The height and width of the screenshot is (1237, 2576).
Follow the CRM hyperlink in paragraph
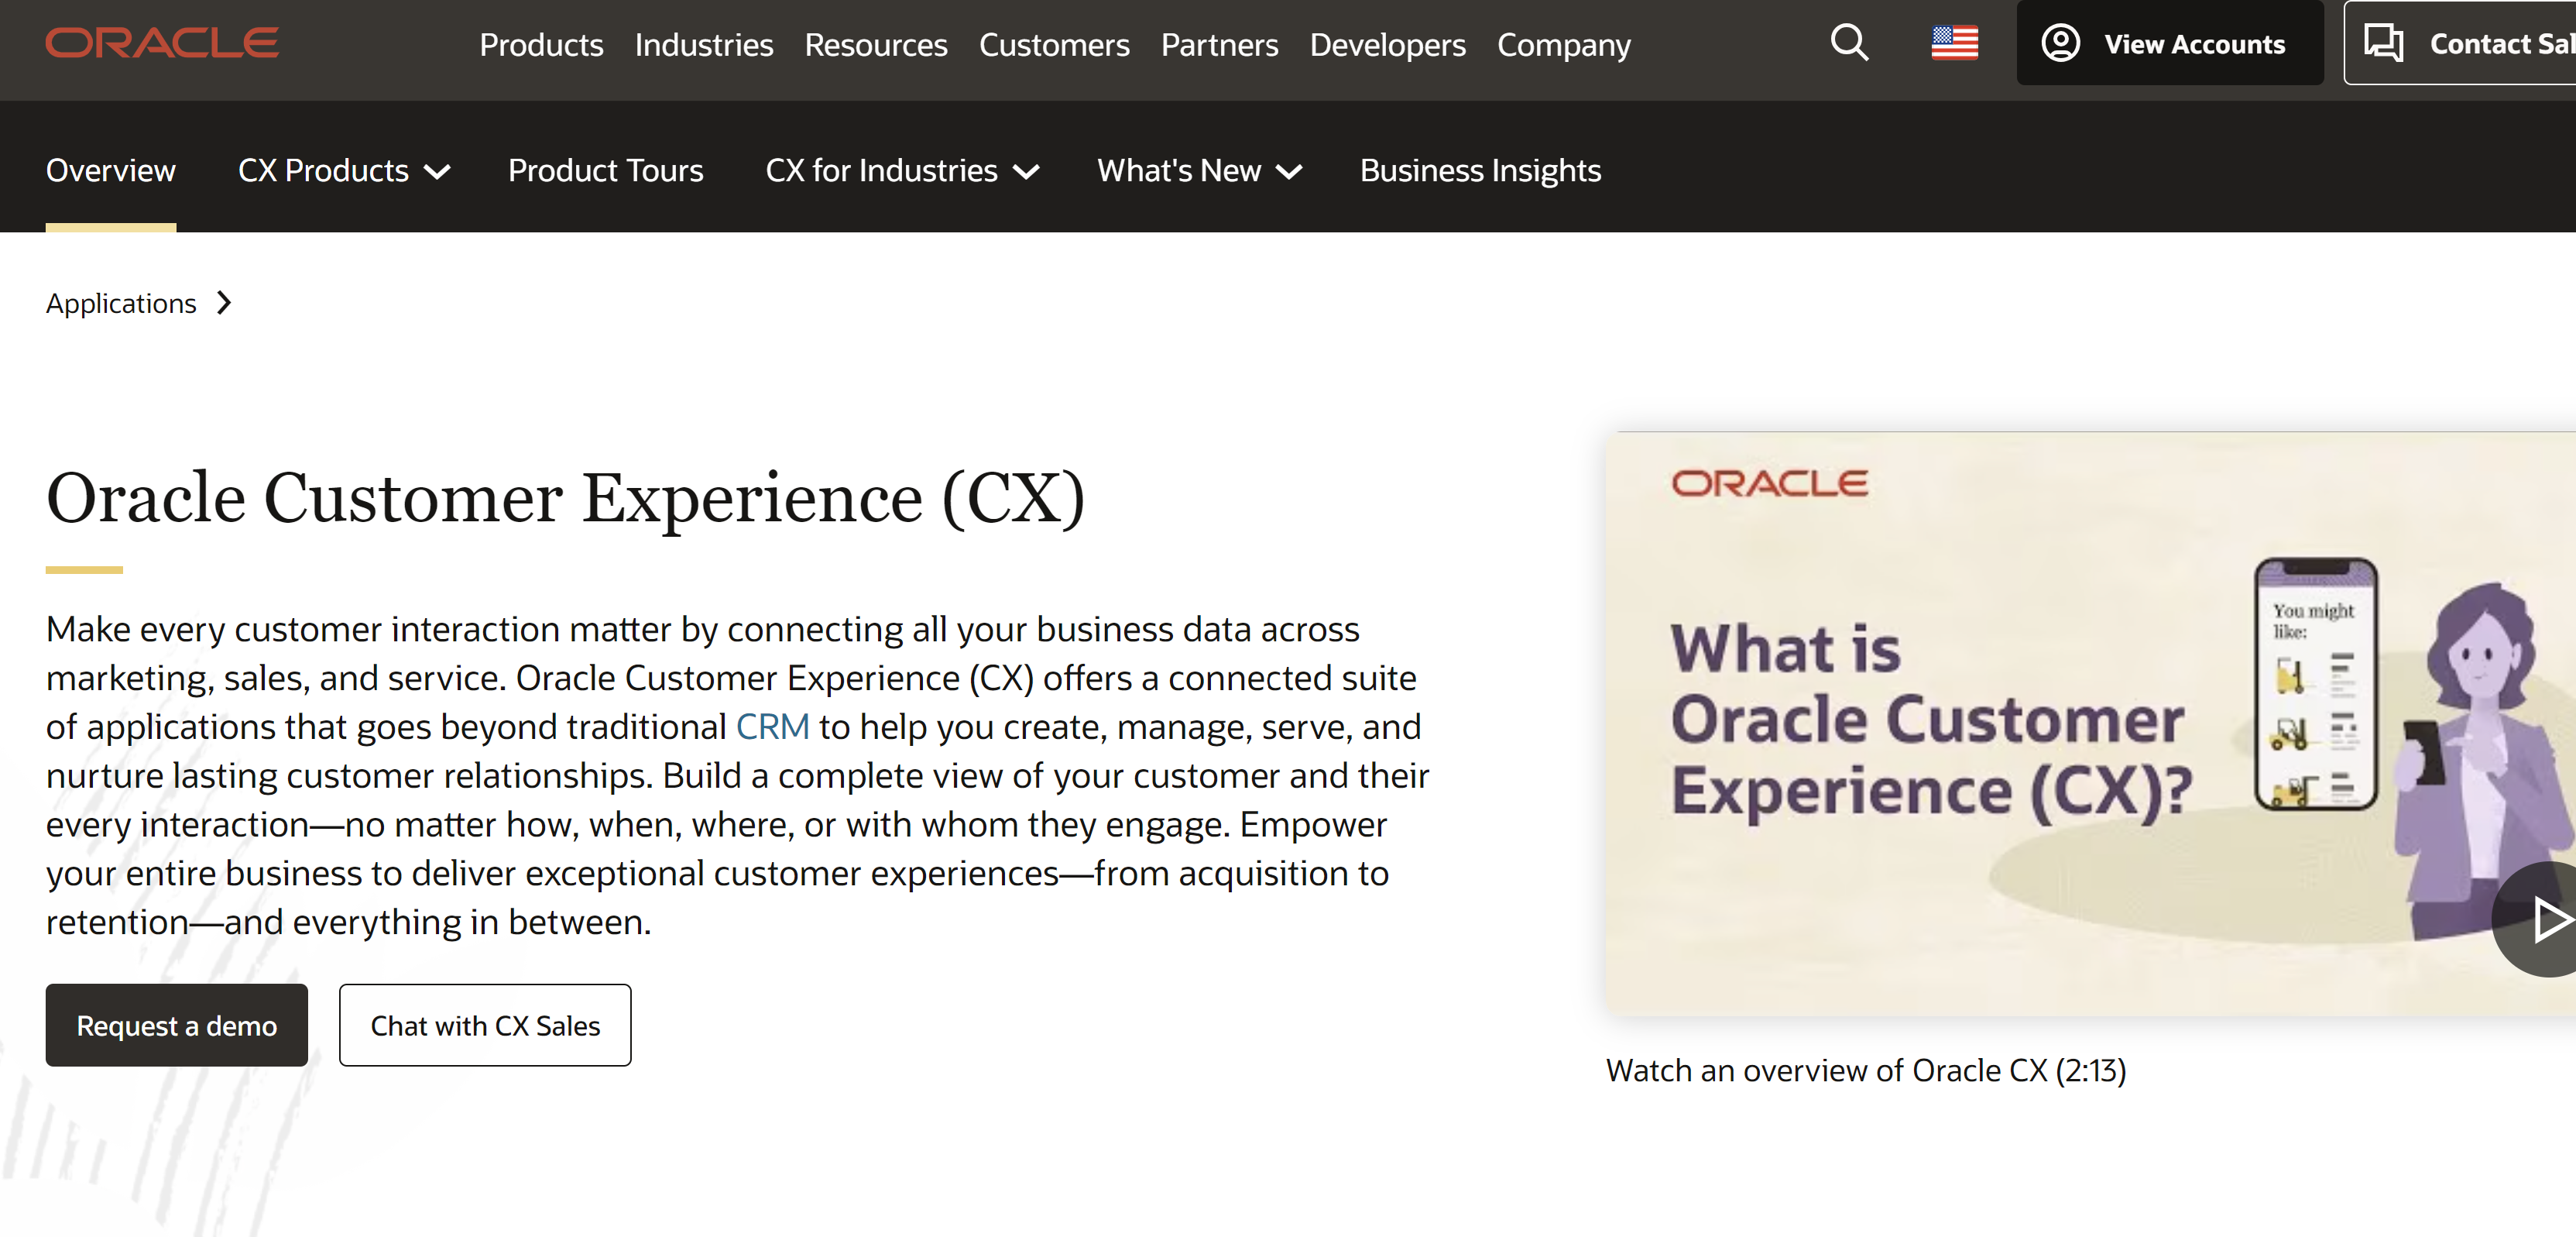tap(772, 727)
